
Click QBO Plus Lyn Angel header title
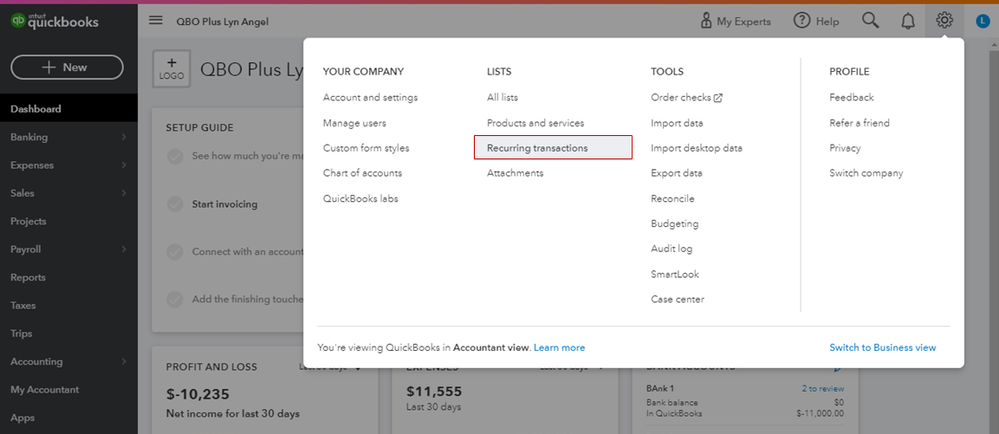[x=222, y=22]
